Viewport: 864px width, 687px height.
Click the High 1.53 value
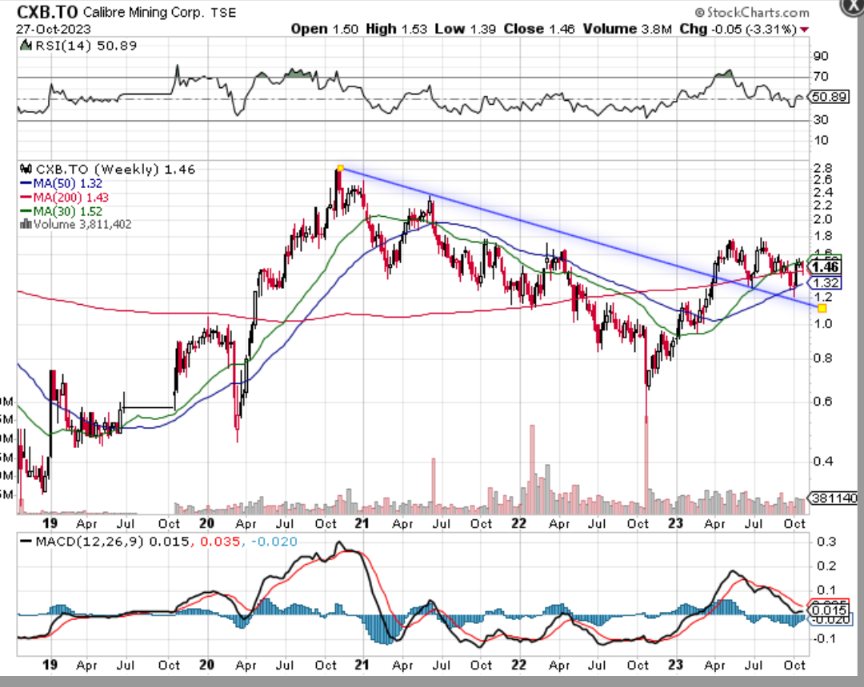pyautogui.click(x=396, y=29)
